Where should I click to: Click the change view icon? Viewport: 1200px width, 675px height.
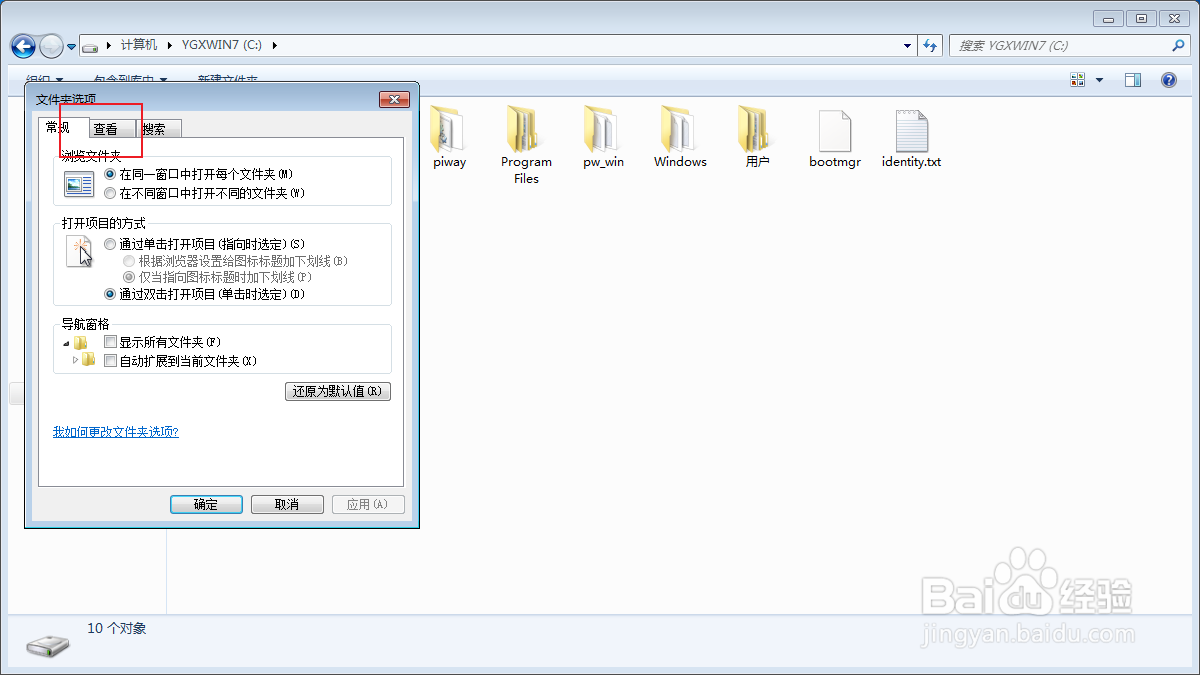point(1078,80)
